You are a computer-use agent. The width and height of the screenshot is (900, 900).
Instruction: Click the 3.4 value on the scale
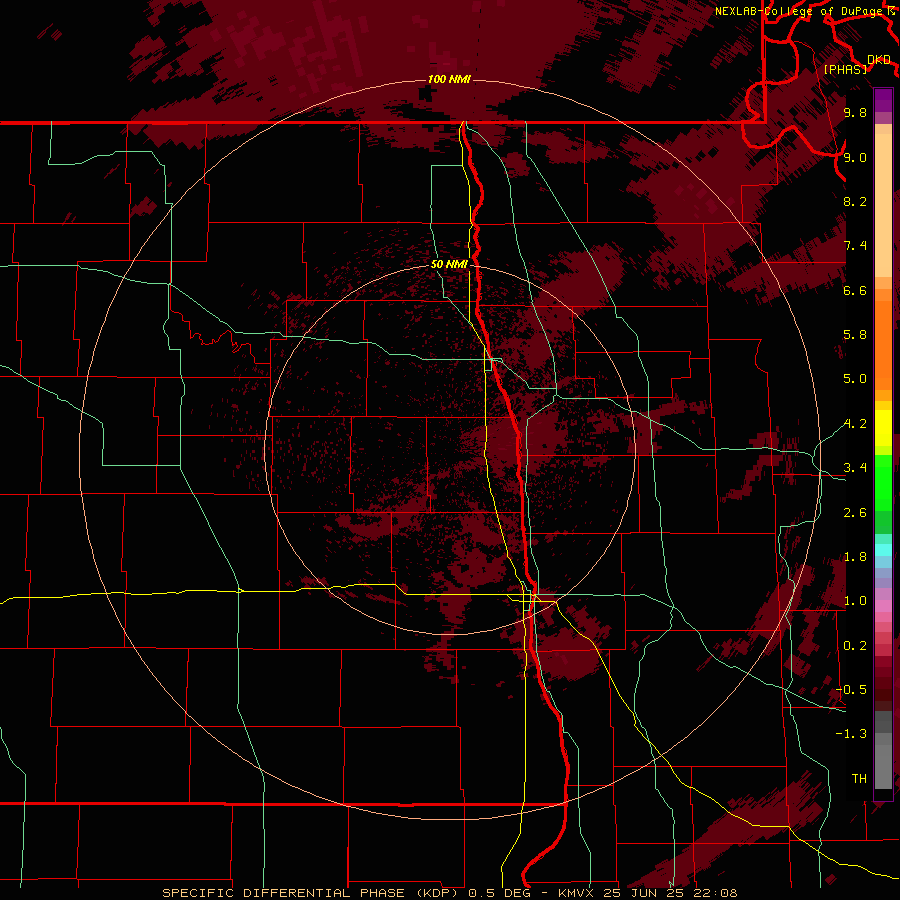pos(855,468)
